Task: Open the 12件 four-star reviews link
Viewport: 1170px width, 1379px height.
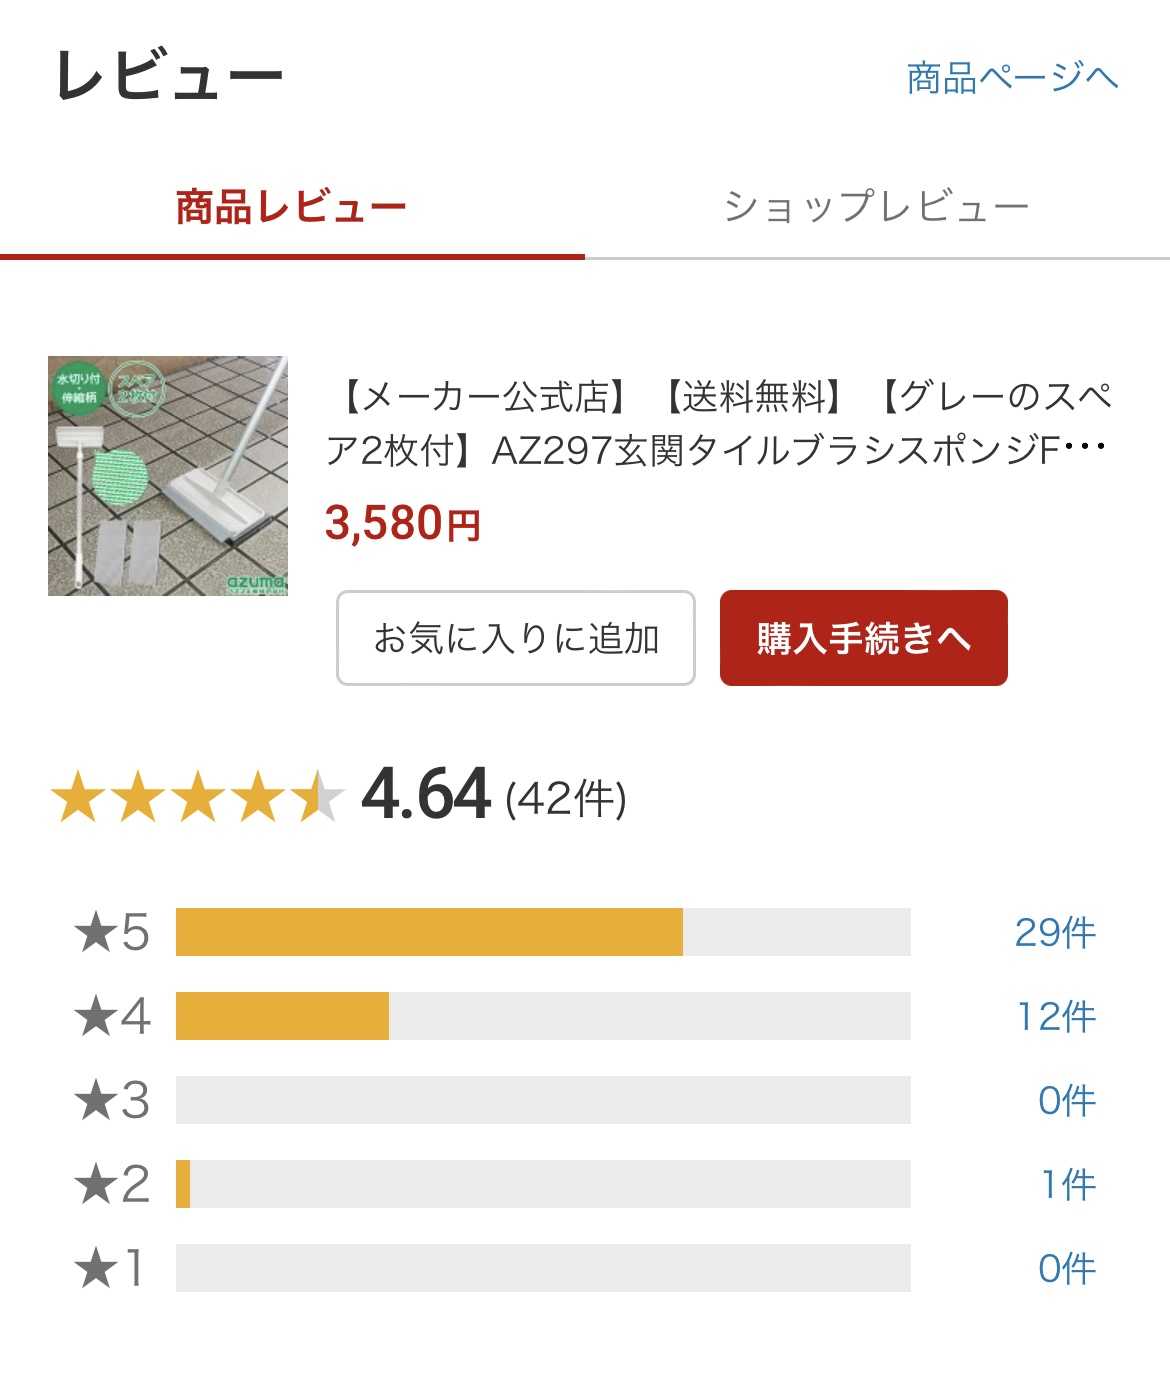Action: tap(1056, 1016)
